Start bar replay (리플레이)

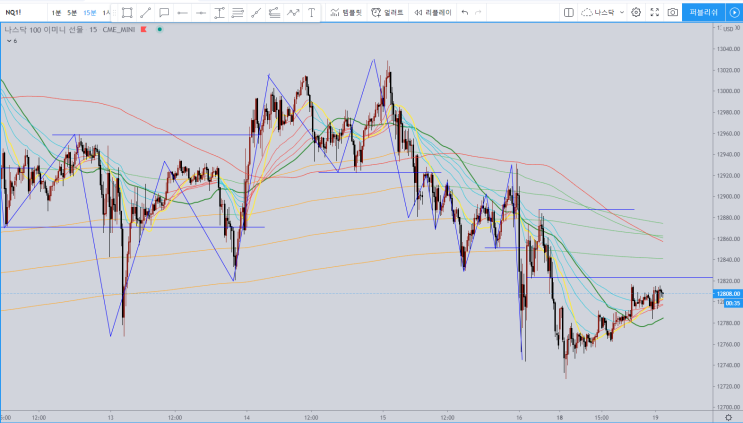point(433,13)
